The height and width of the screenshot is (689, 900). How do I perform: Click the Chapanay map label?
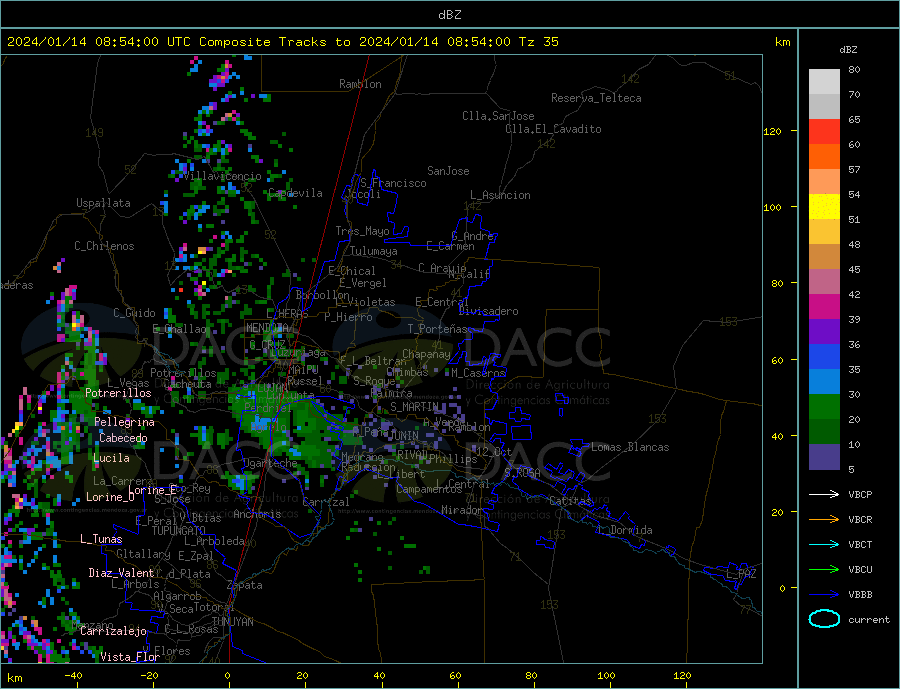426,354
